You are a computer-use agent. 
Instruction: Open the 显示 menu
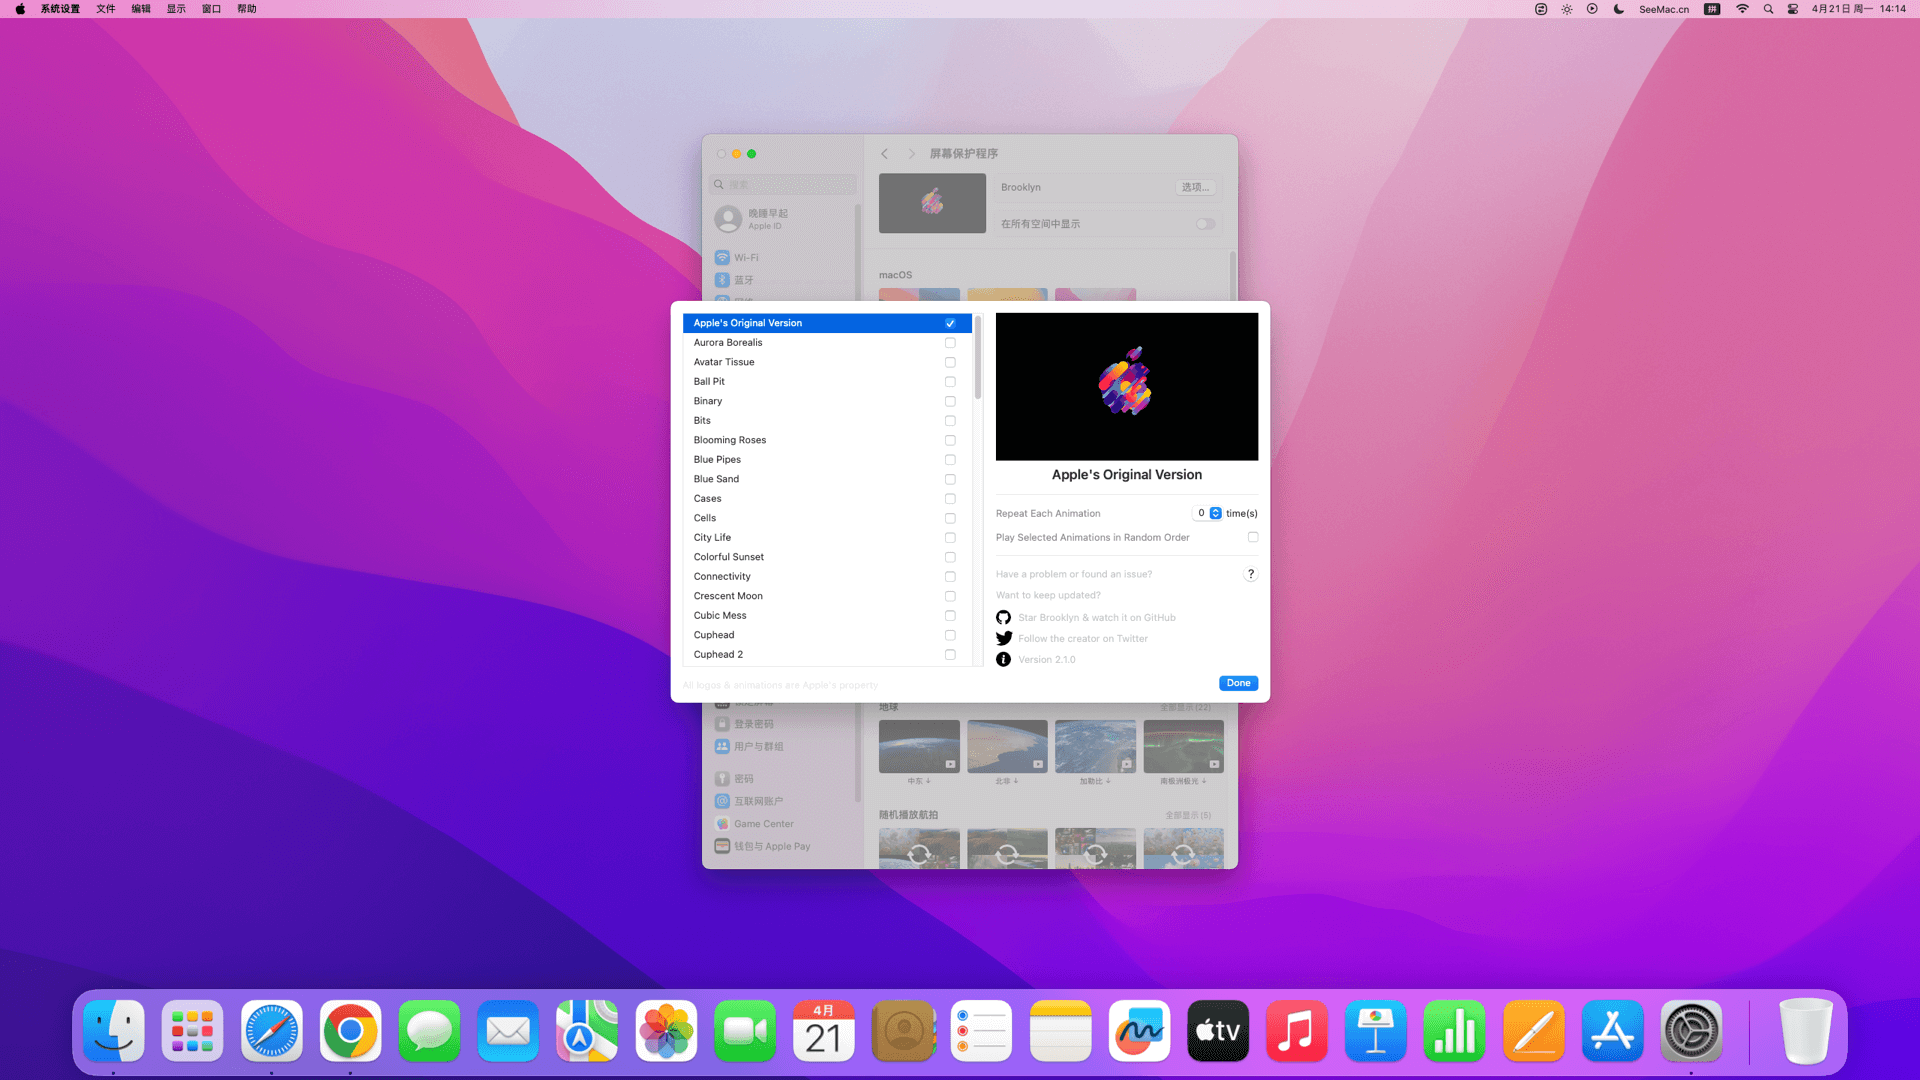176,9
